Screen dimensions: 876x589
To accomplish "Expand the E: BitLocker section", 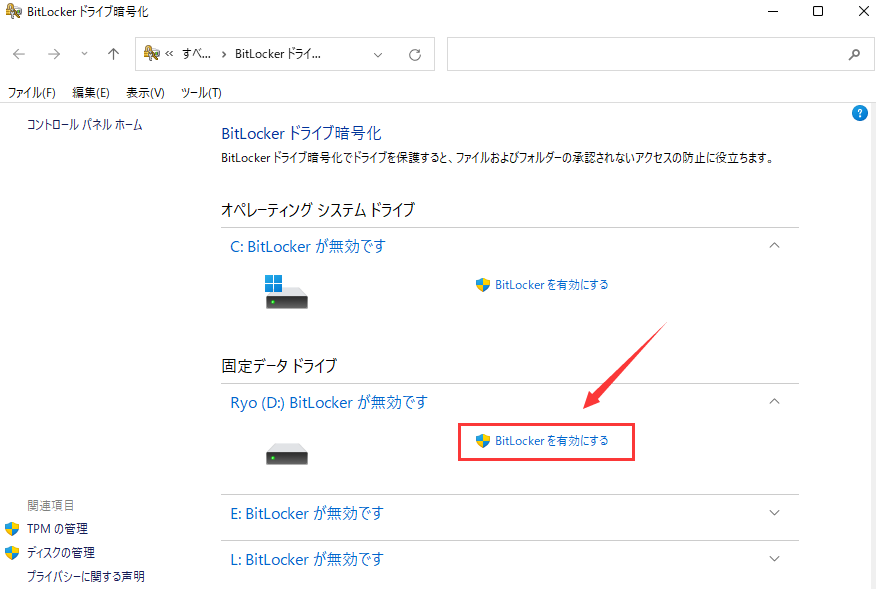I will (774, 513).
